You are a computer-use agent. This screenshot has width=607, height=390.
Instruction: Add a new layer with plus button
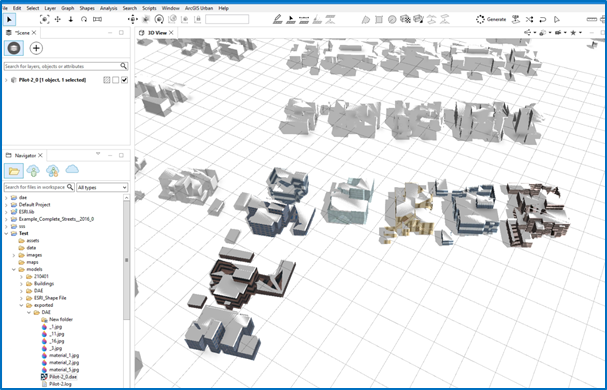click(36, 48)
